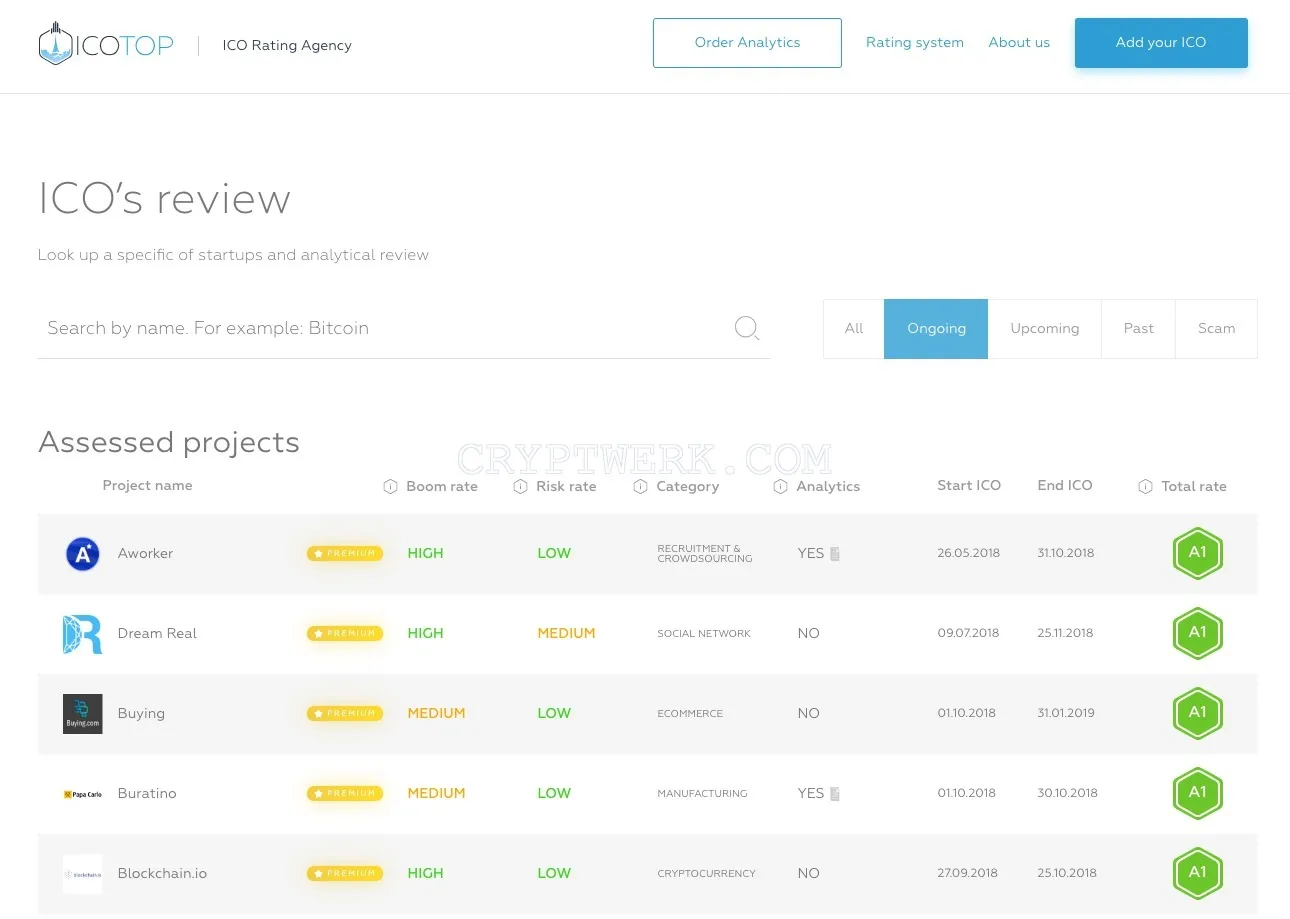Viewport: 1290px width, 919px height.
Task: Switch to the Past tab
Action: point(1138,329)
